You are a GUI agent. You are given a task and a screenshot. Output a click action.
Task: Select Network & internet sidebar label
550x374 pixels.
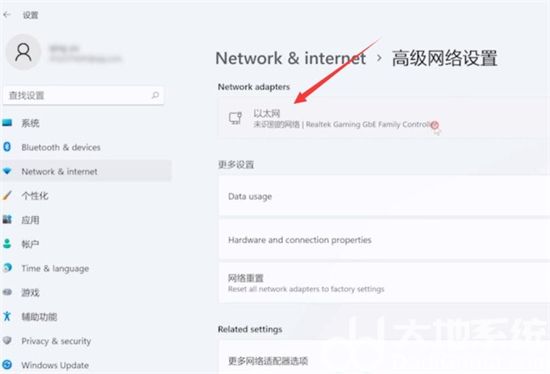tap(59, 172)
